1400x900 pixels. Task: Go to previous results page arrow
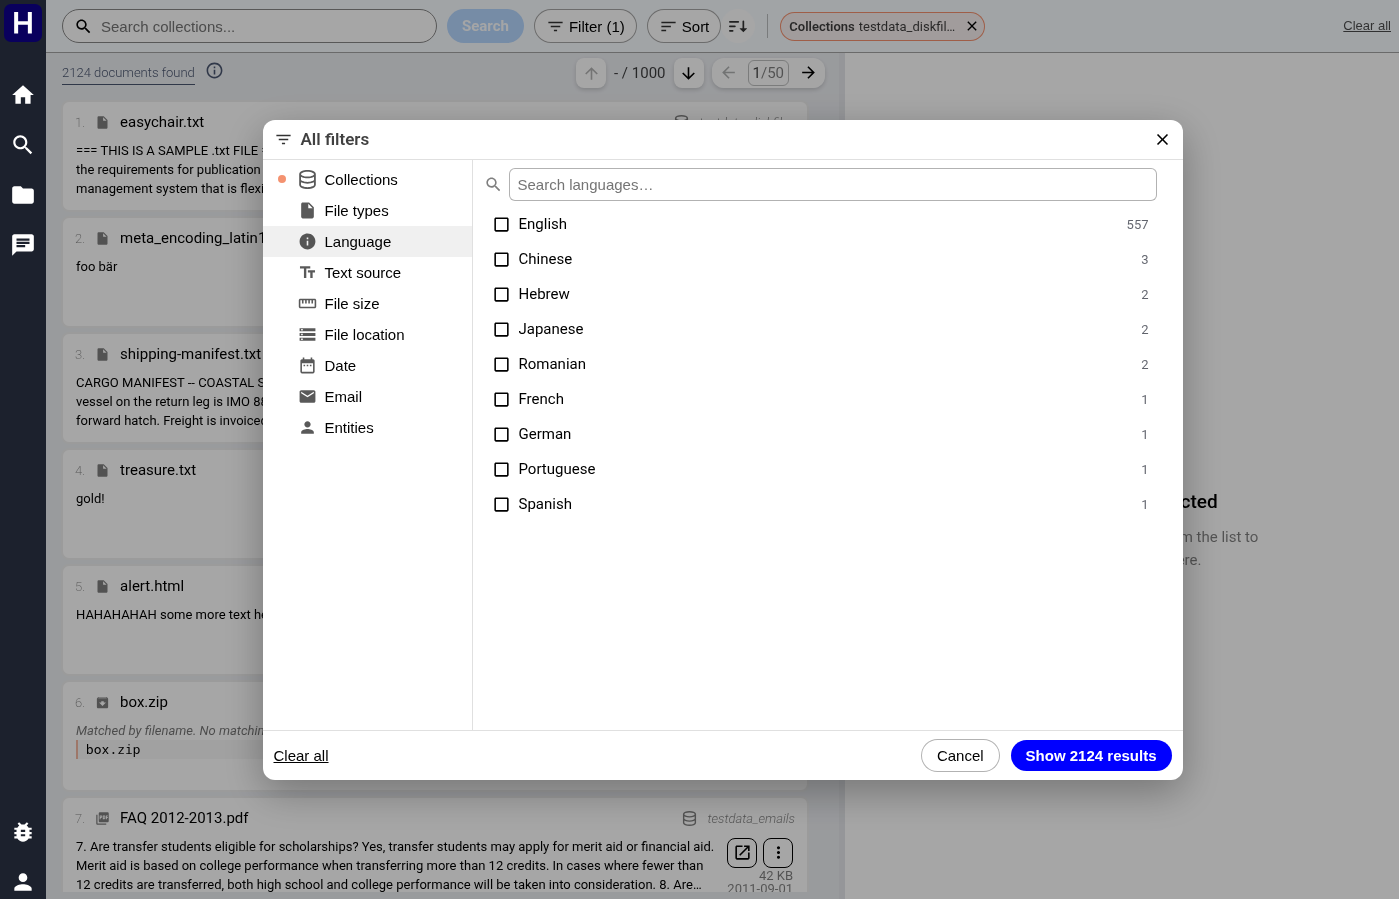coord(729,72)
